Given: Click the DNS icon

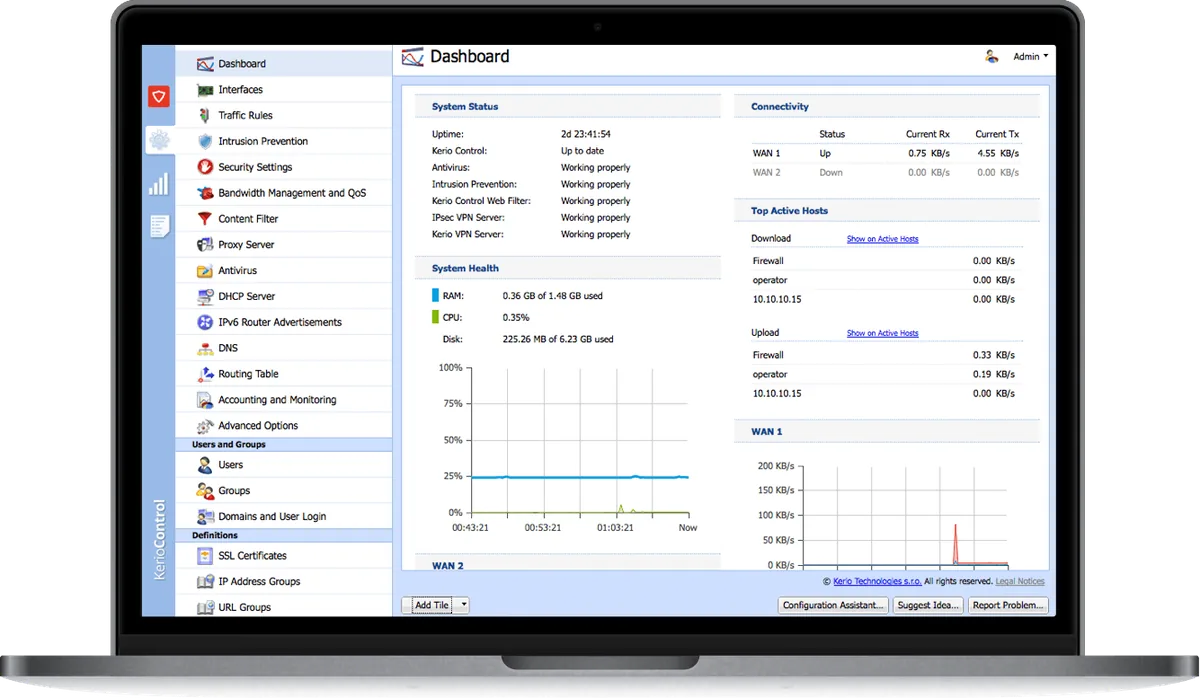Looking at the screenshot, I should coord(205,348).
